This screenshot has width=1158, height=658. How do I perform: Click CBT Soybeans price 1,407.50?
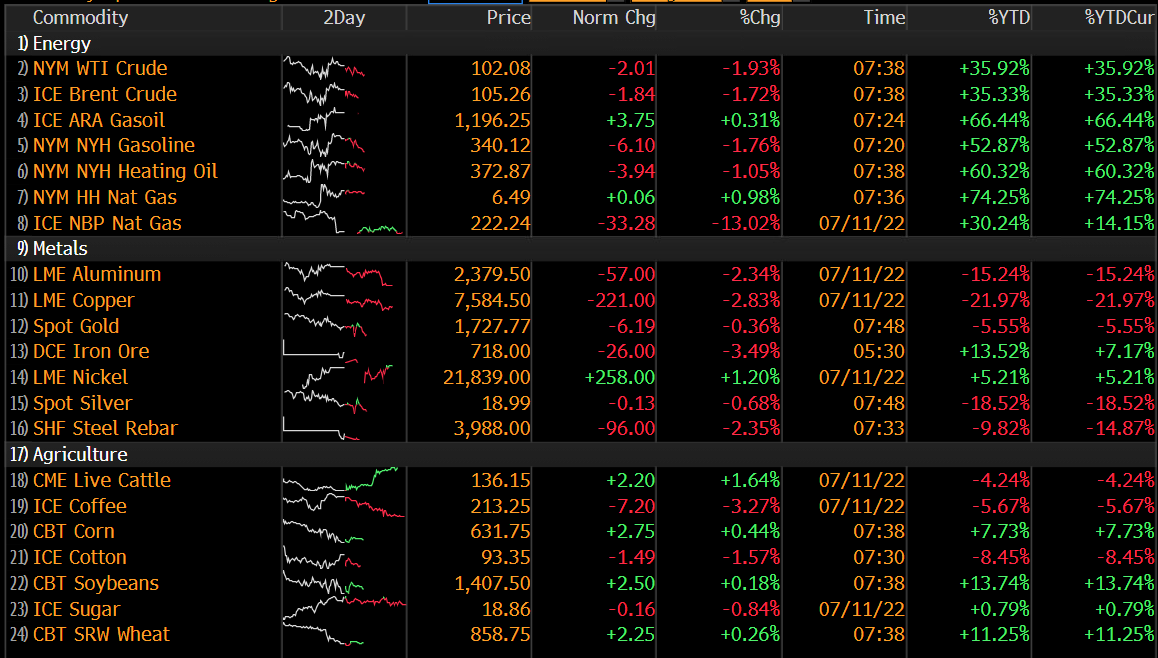point(492,583)
